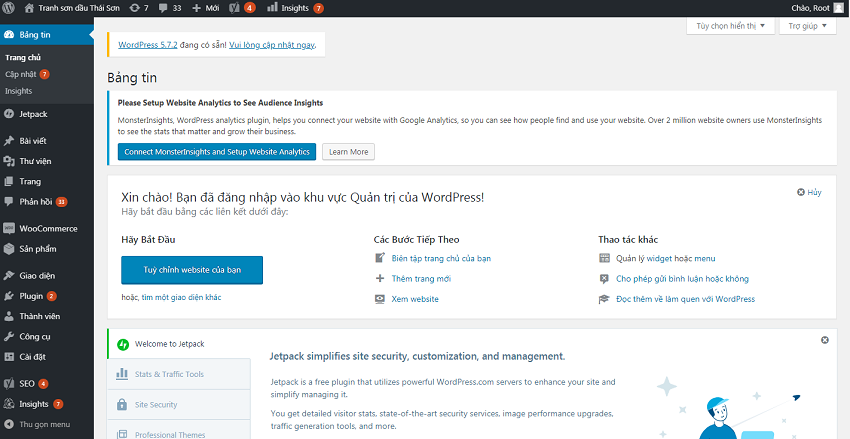This screenshot has width=850, height=439.
Task: Collapse the sidebar with Thu gọn menu
Action: [38, 424]
